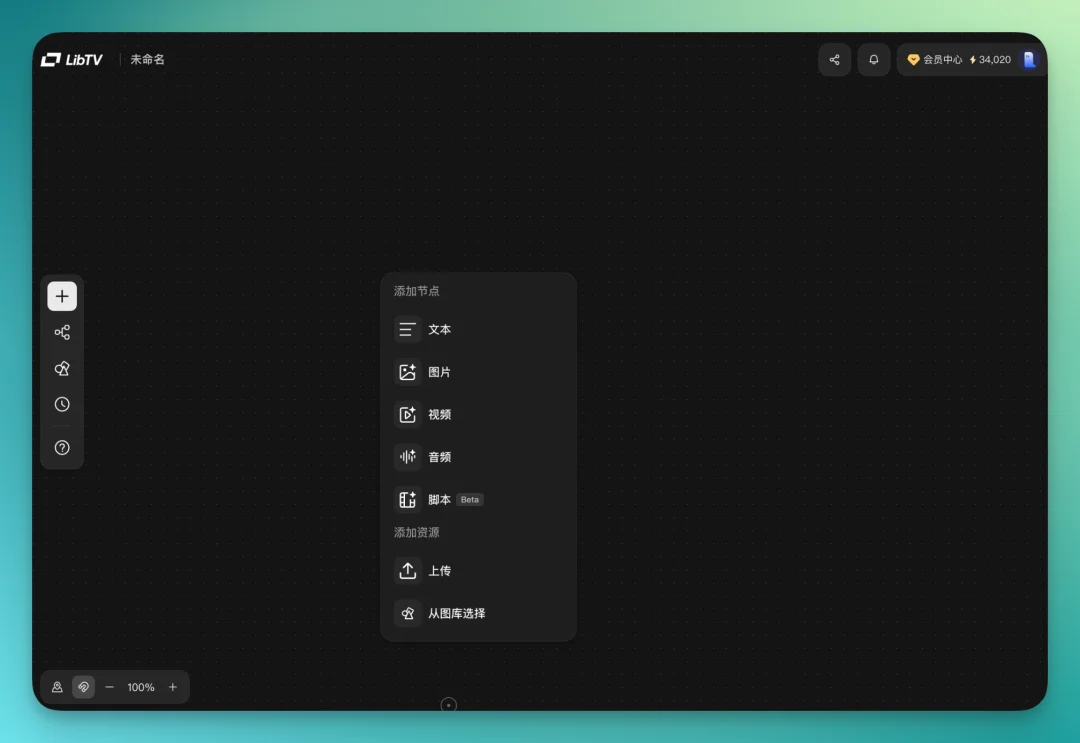Click the help question-mark icon

62,447
